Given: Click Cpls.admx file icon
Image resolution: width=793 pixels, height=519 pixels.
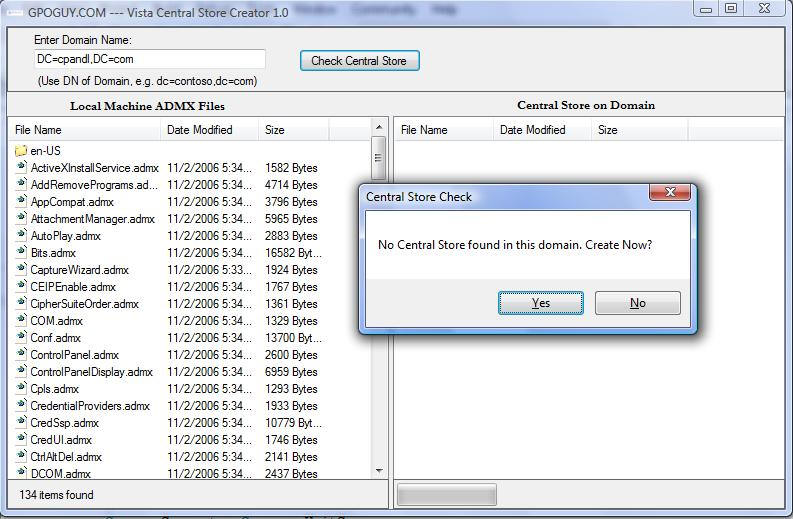Looking at the screenshot, I should coord(21,388).
